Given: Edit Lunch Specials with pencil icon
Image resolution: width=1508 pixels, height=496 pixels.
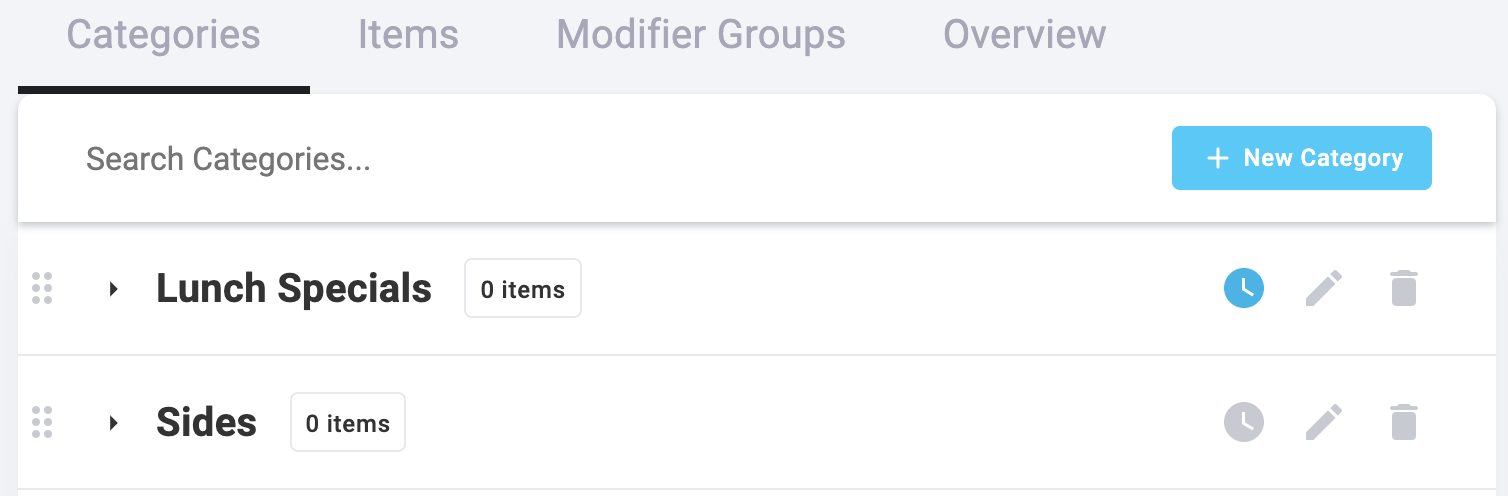Looking at the screenshot, I should coord(1324,289).
